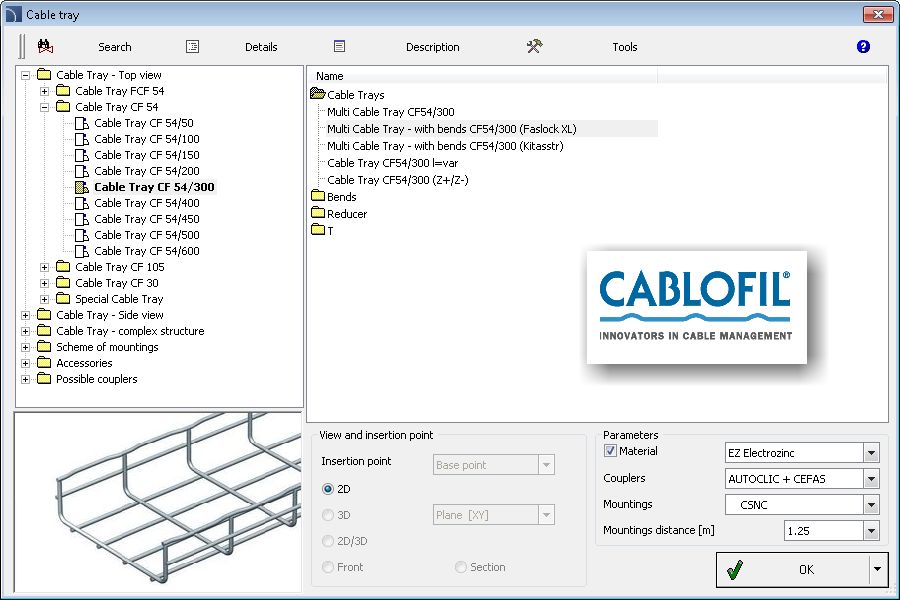Image resolution: width=900 pixels, height=600 pixels.
Task: Click the Accessories folder icon
Action: coord(44,363)
